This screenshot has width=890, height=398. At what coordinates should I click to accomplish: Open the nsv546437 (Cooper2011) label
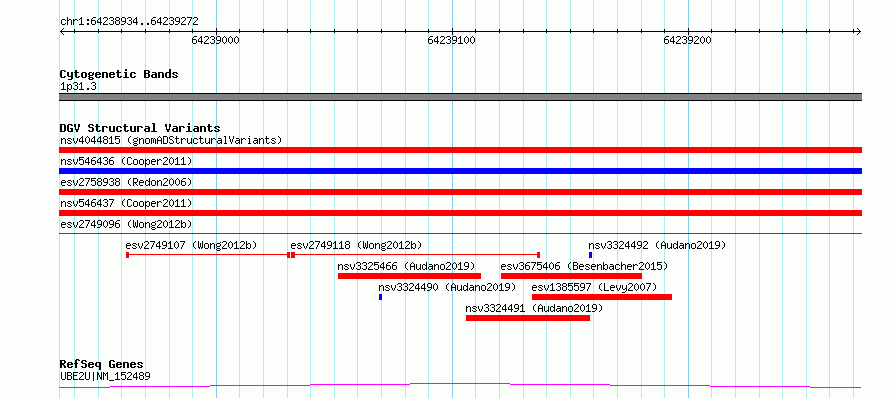[126, 203]
